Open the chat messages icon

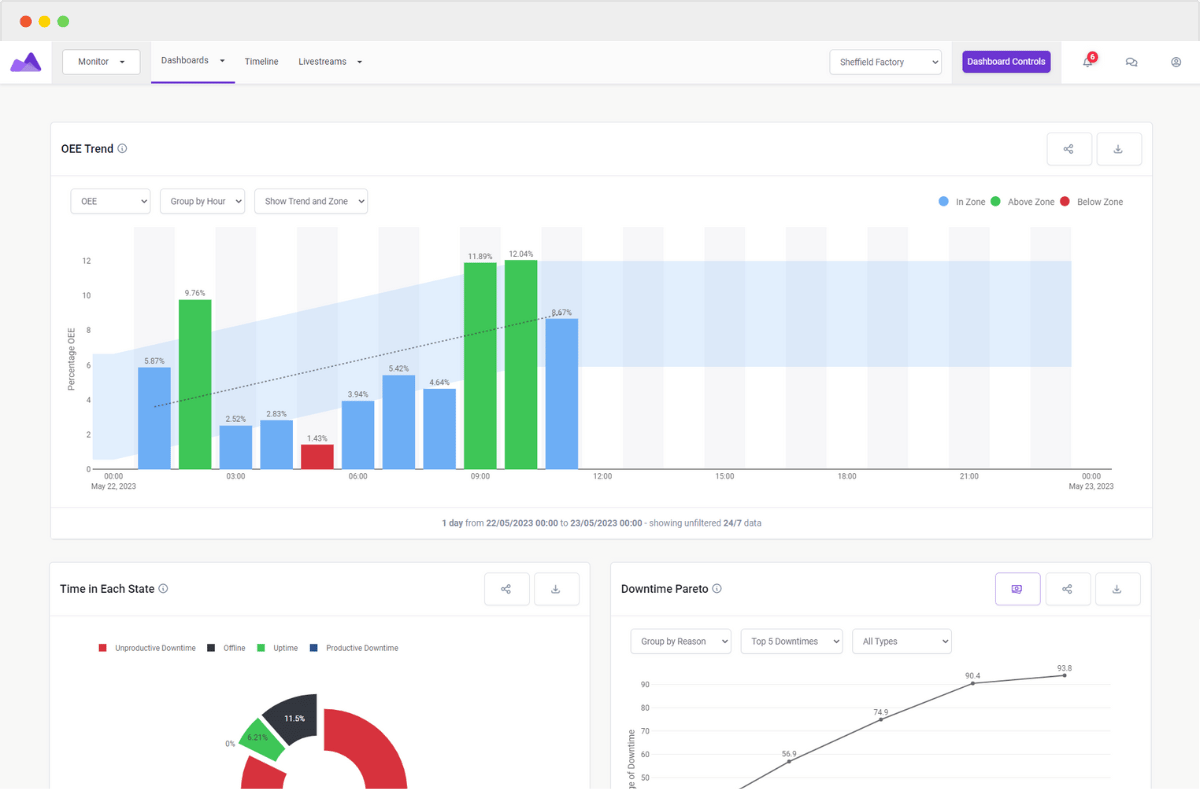pyautogui.click(x=1131, y=62)
